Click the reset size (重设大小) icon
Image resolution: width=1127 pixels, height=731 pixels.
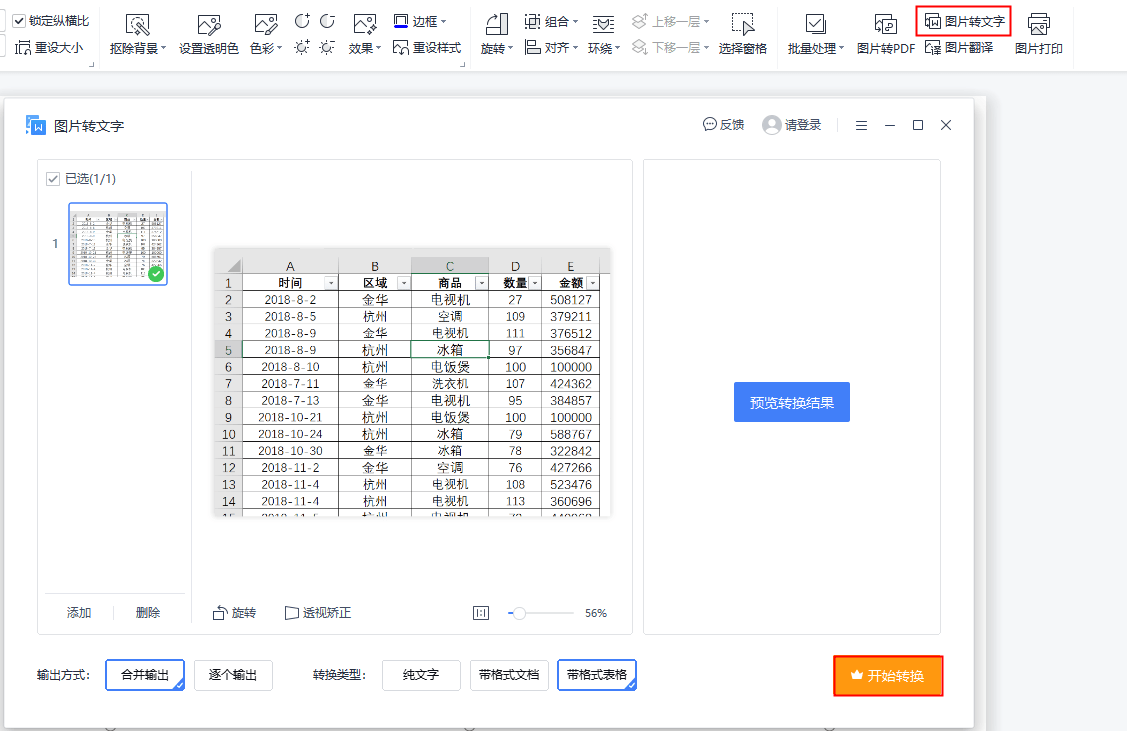[x=23, y=47]
